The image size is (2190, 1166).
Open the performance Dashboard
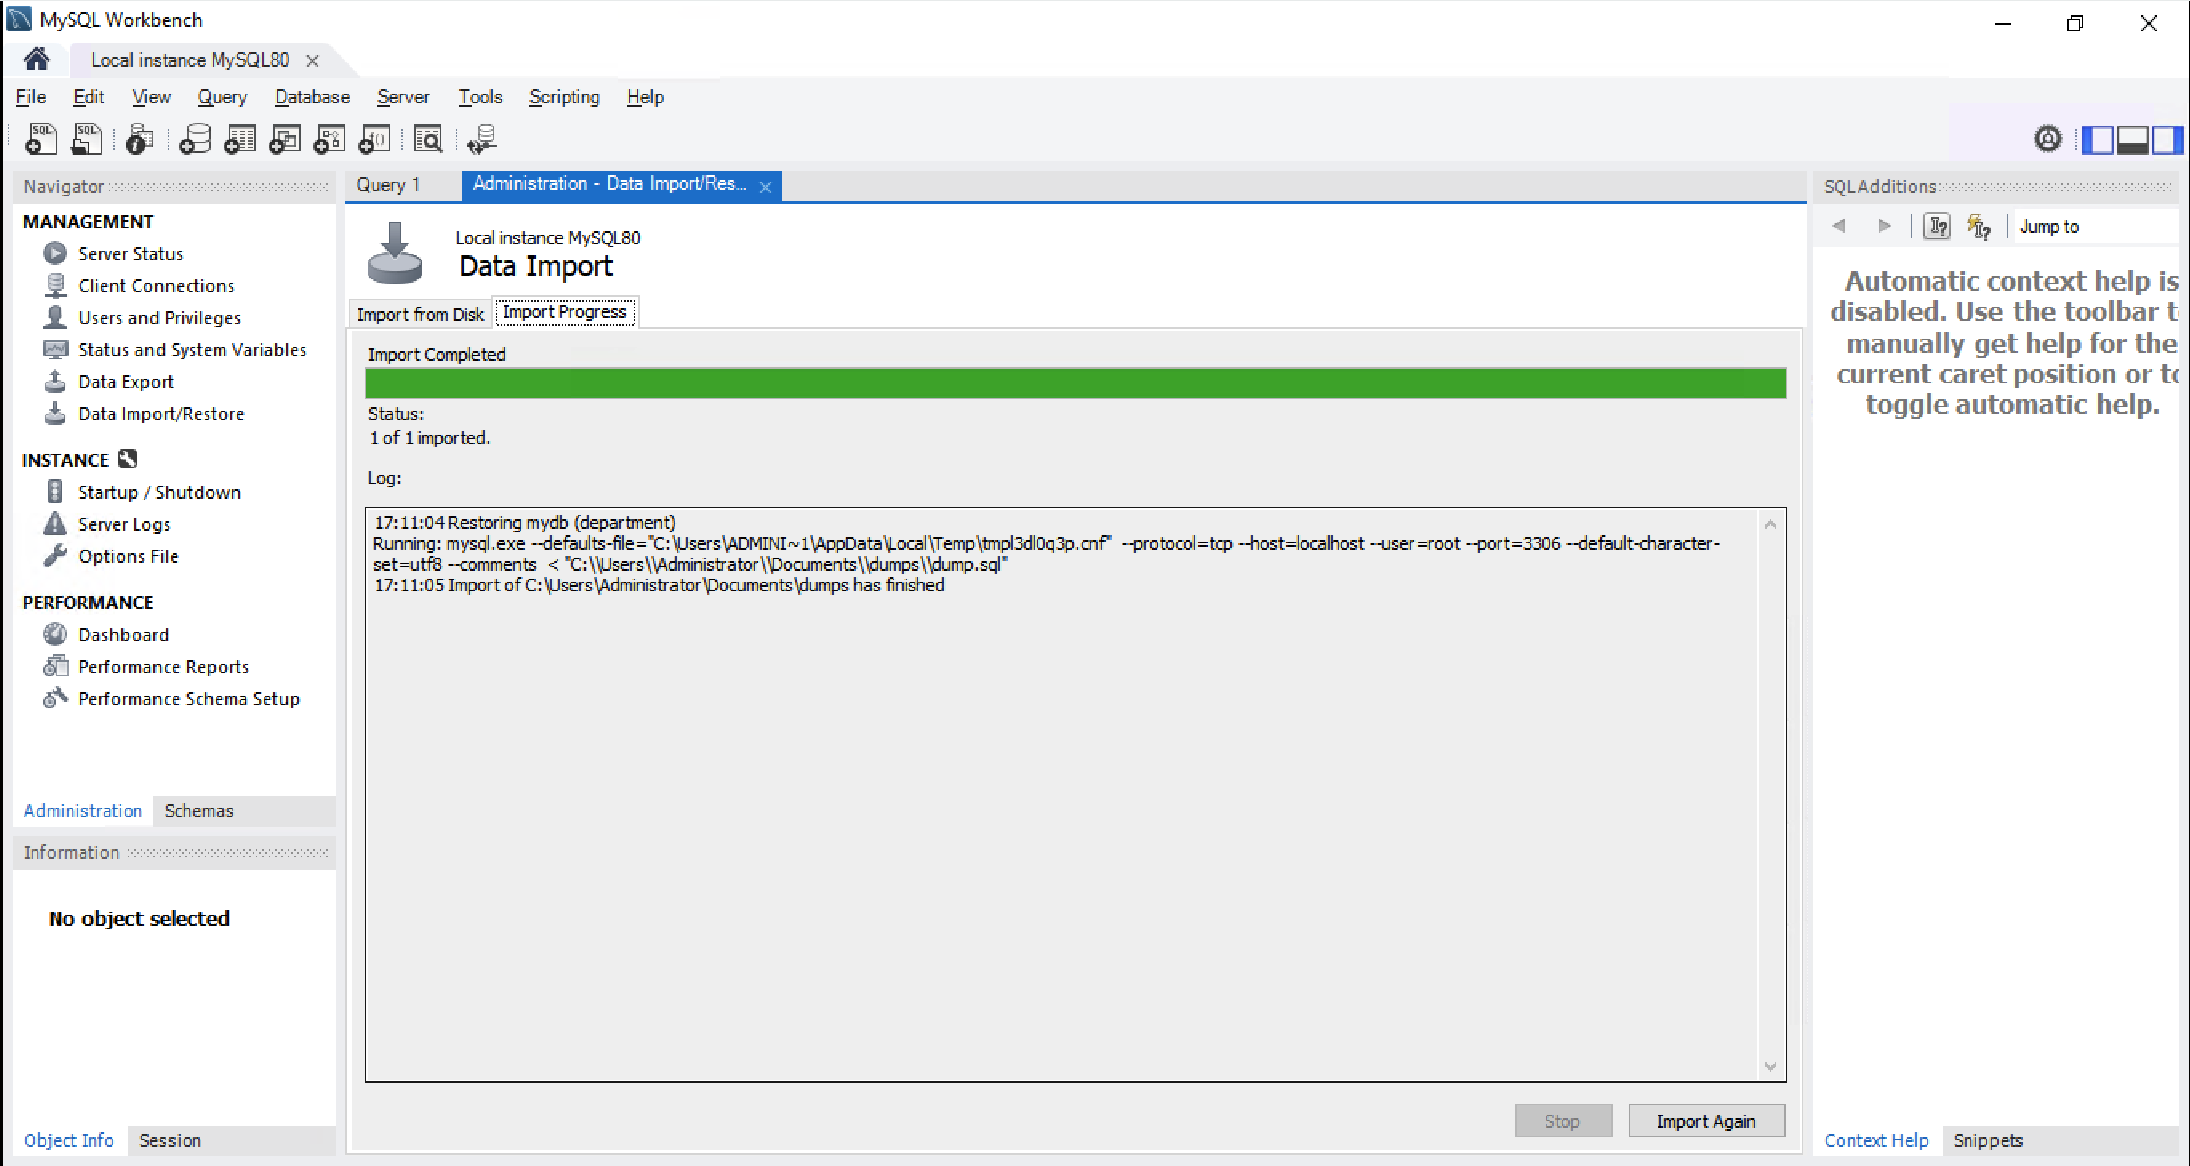(123, 635)
